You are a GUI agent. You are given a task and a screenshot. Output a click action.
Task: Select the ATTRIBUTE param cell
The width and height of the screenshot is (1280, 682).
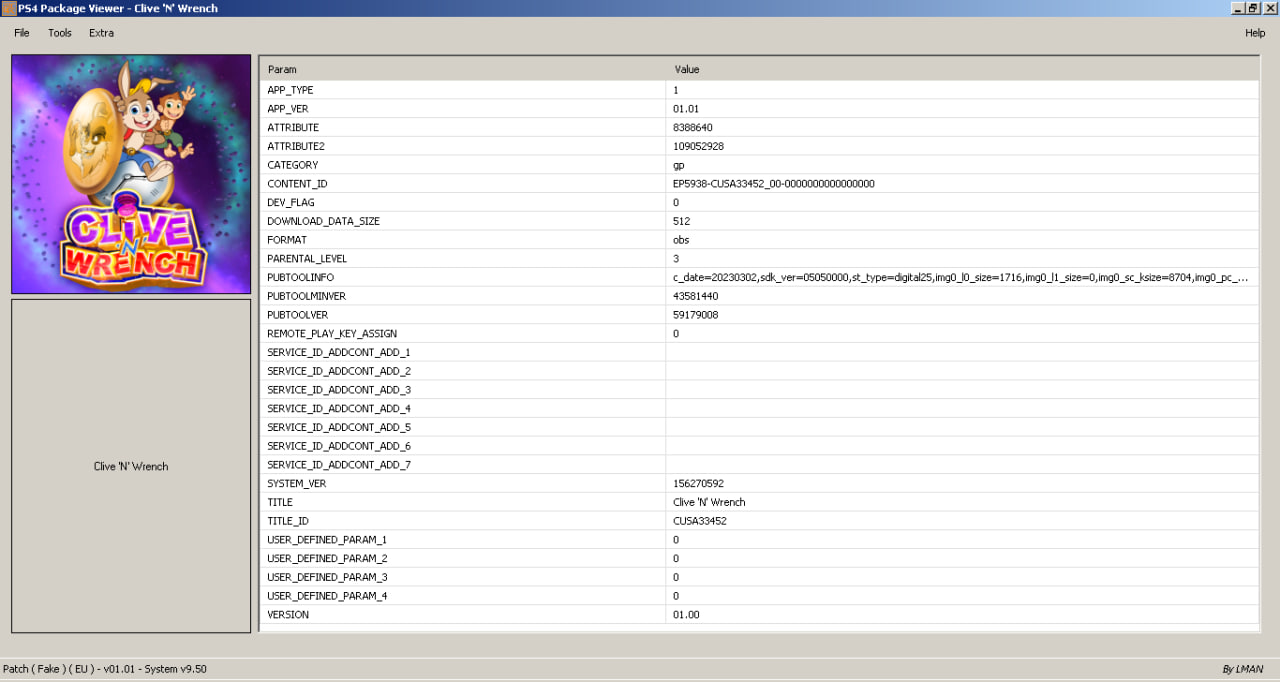[x=463, y=128]
